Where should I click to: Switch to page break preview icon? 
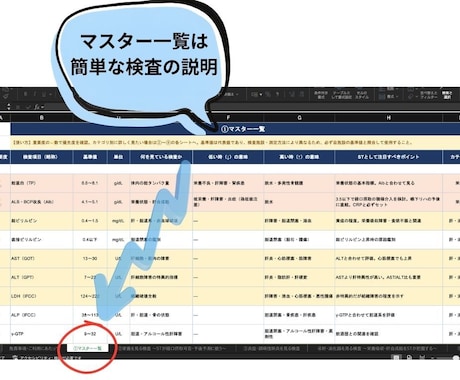point(422,358)
